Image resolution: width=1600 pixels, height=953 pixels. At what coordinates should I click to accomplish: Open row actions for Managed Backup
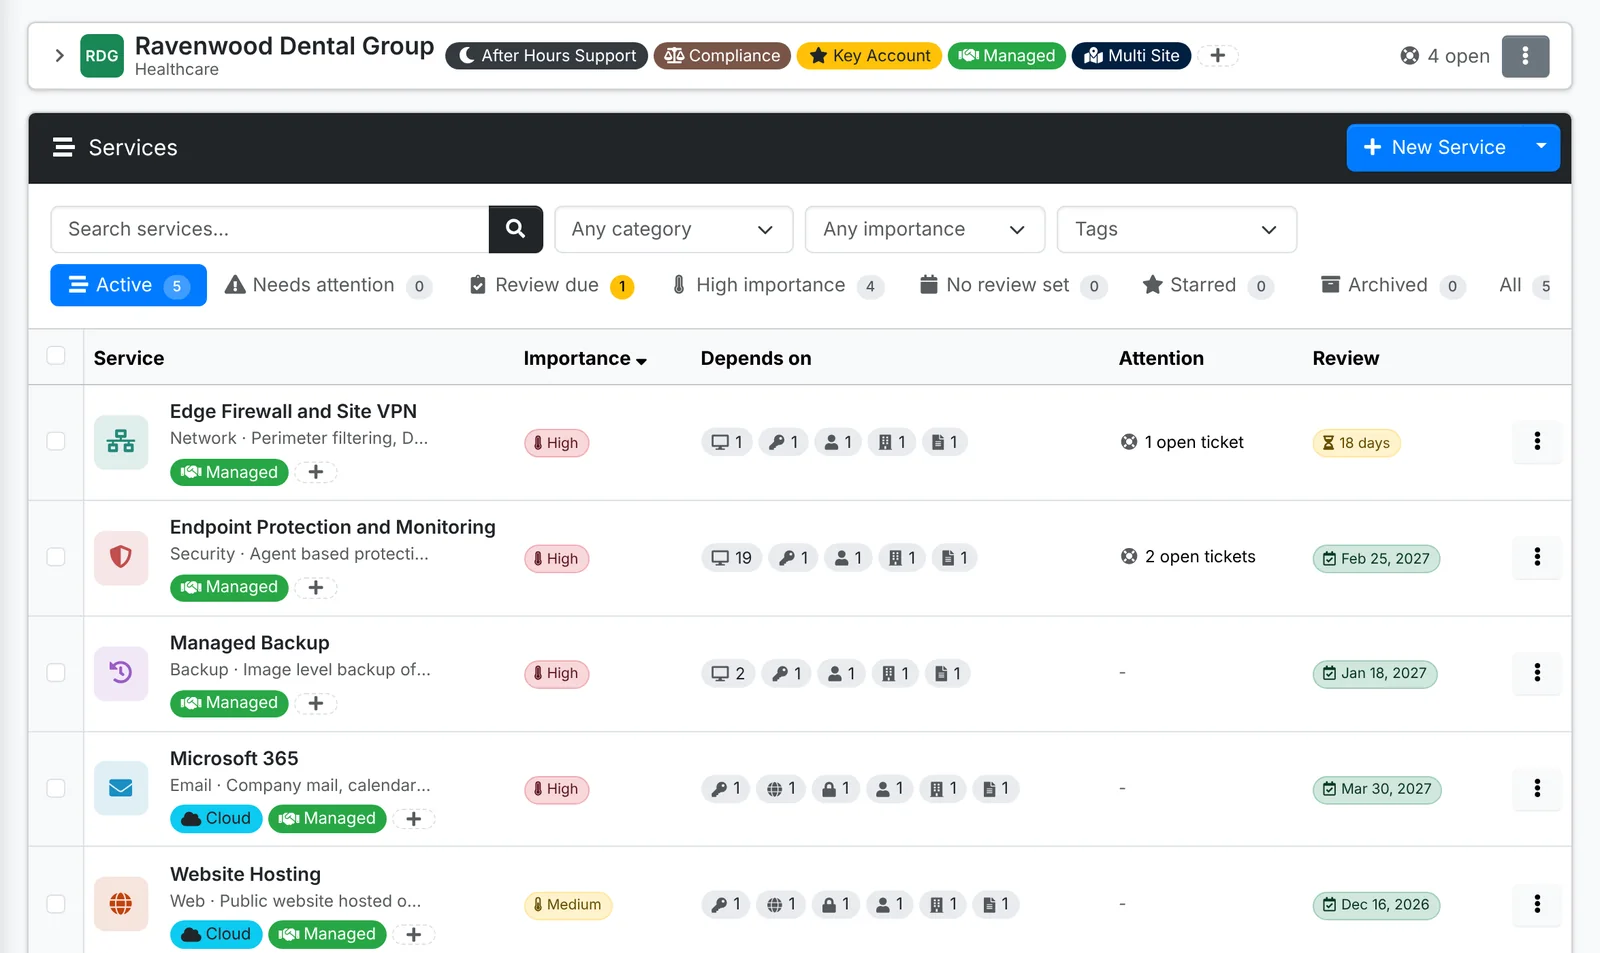point(1537,673)
